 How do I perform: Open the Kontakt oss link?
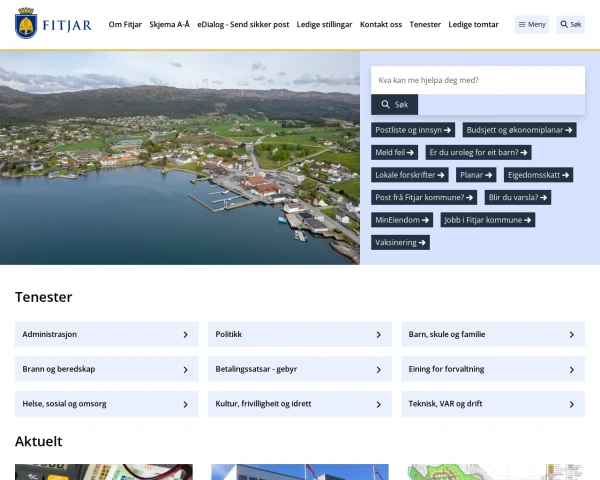point(381,24)
